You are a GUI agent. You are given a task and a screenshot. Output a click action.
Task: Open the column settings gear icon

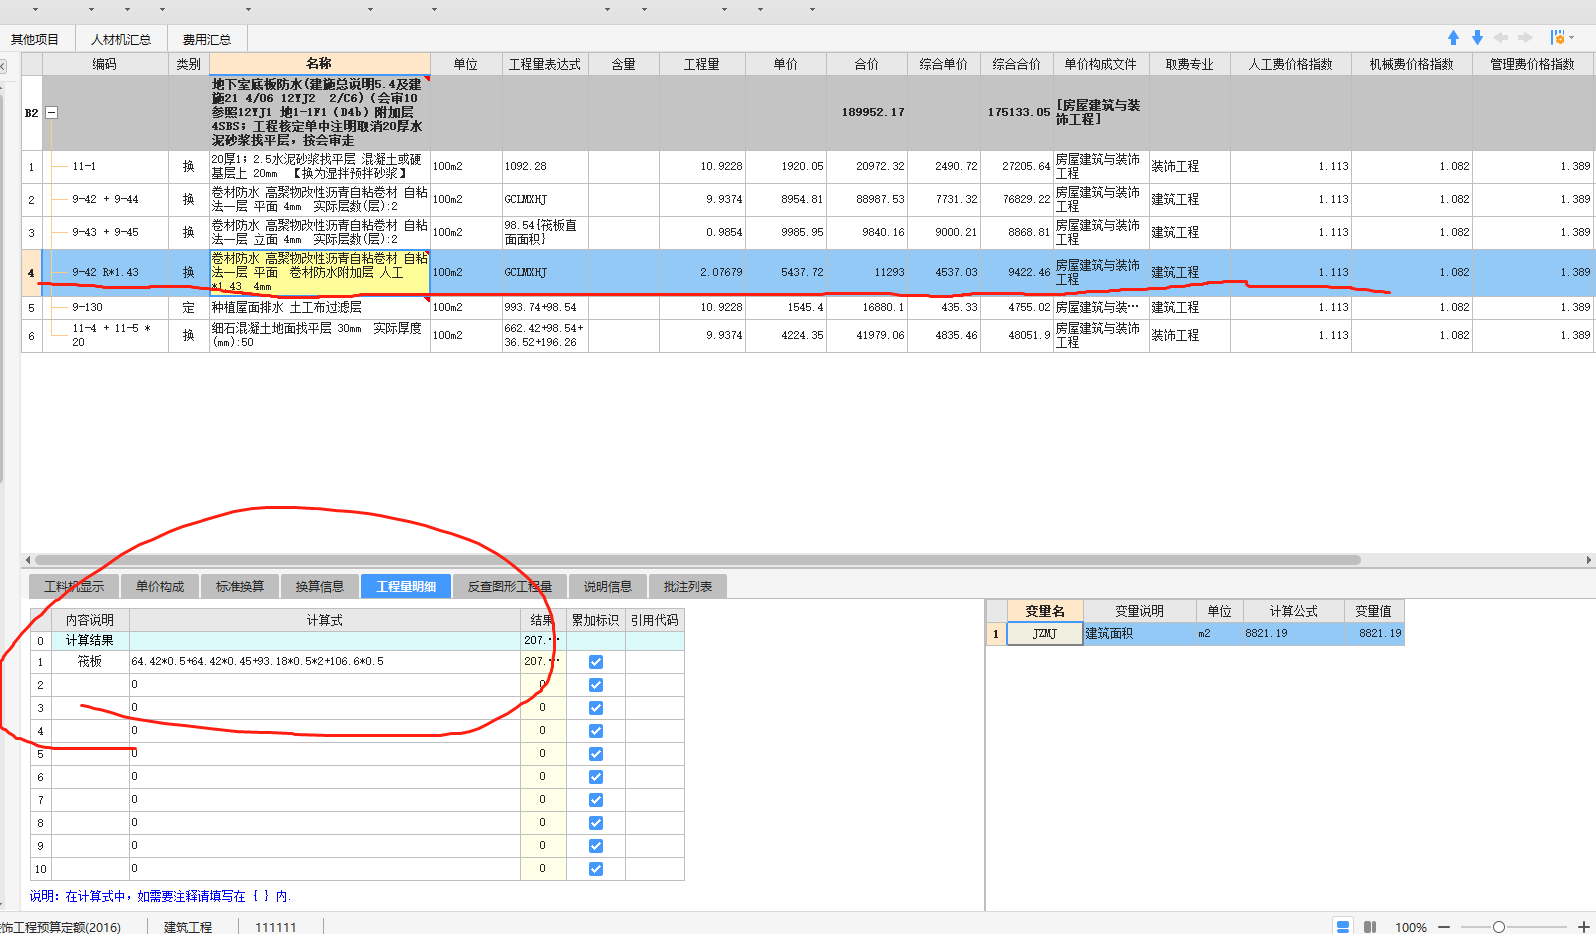click(x=1557, y=37)
